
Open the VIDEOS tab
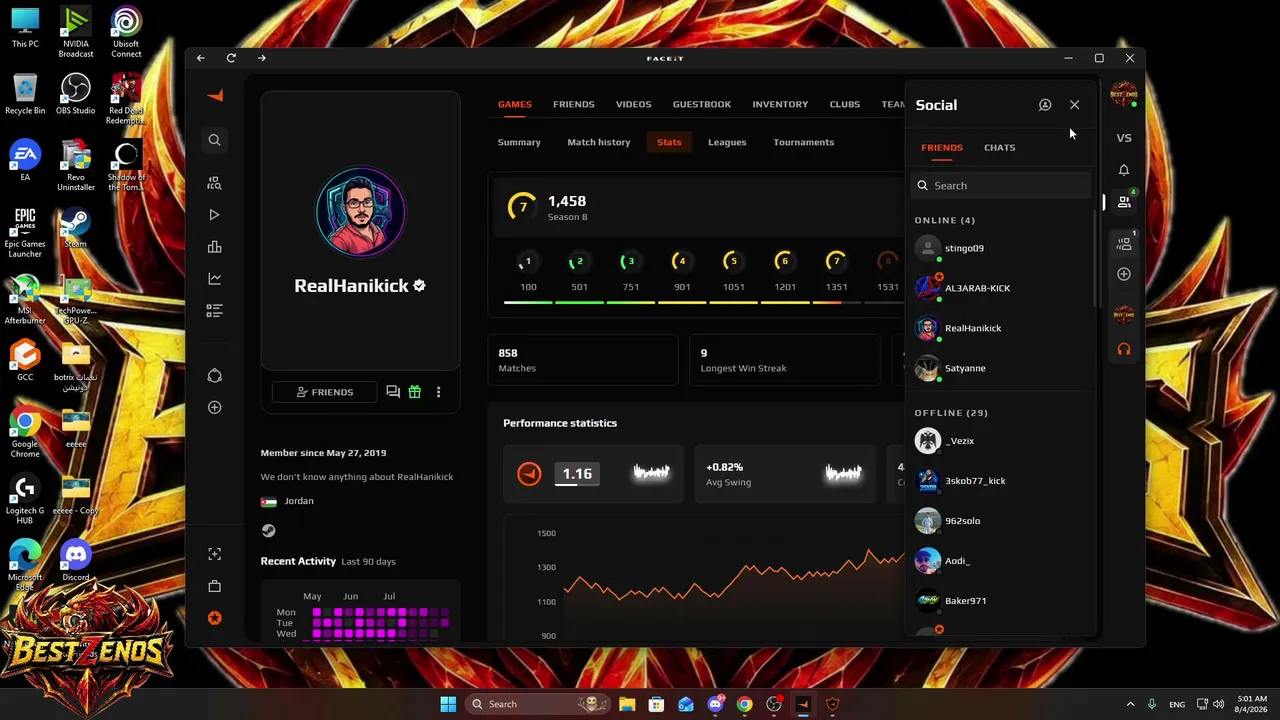(633, 104)
